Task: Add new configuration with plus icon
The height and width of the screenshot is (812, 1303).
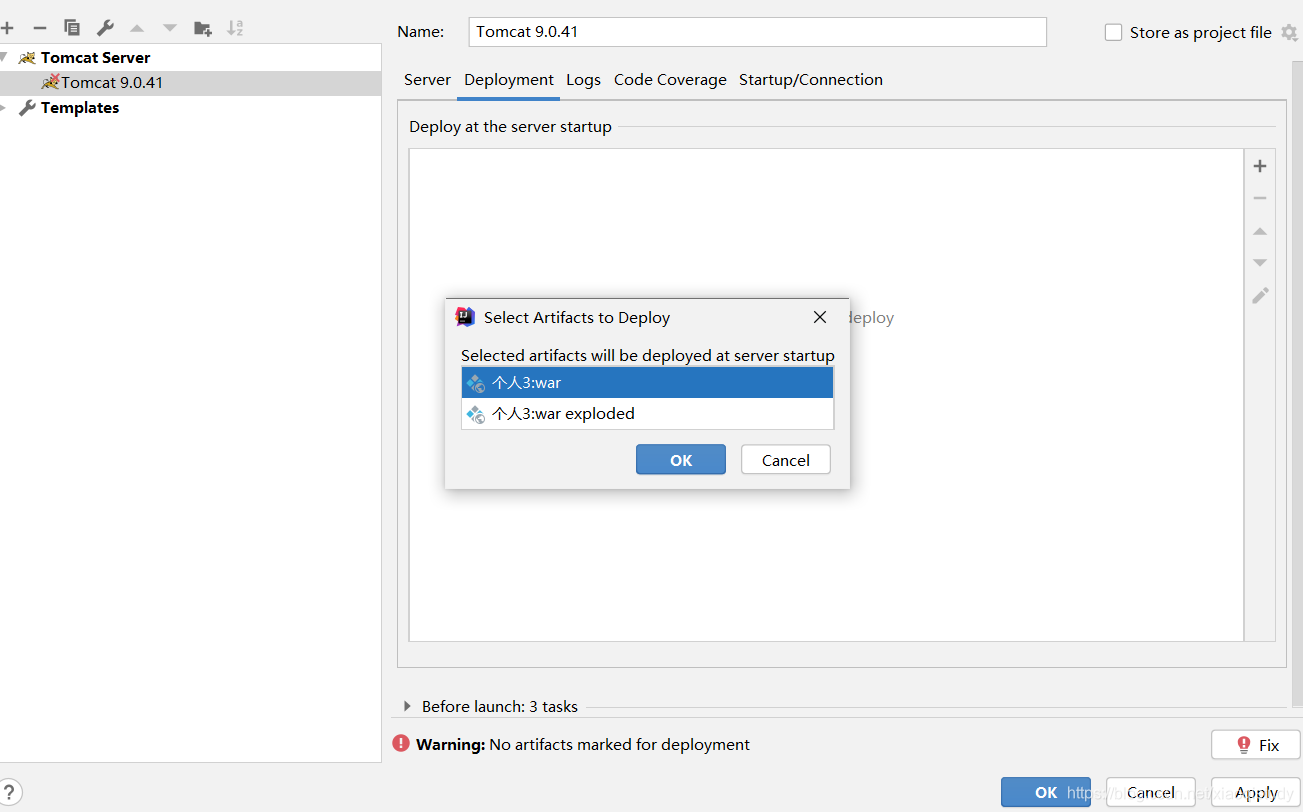Action: pyautogui.click(x=7, y=28)
